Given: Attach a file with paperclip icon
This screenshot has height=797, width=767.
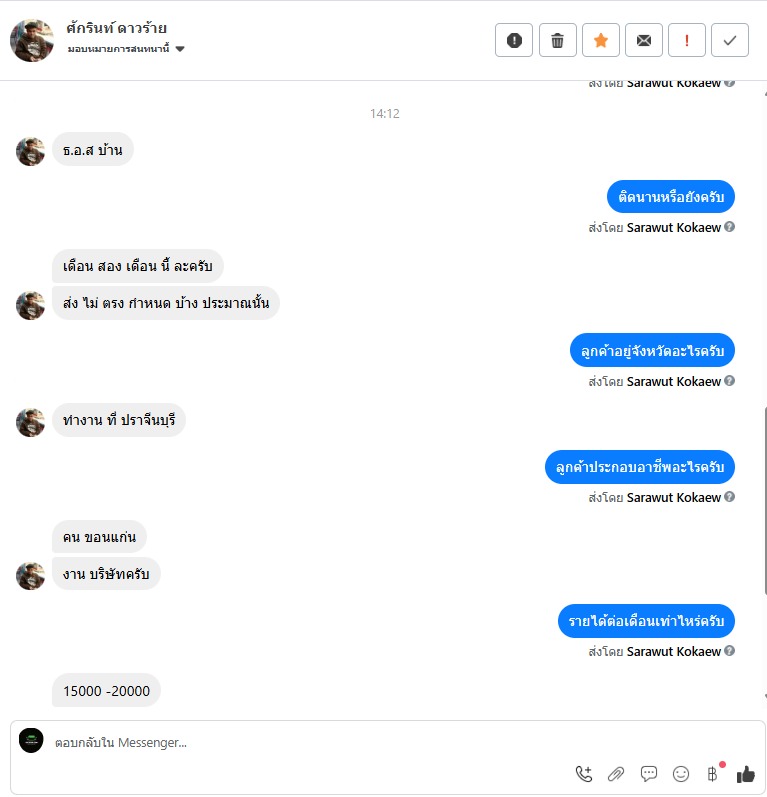Looking at the screenshot, I should coord(616,774).
